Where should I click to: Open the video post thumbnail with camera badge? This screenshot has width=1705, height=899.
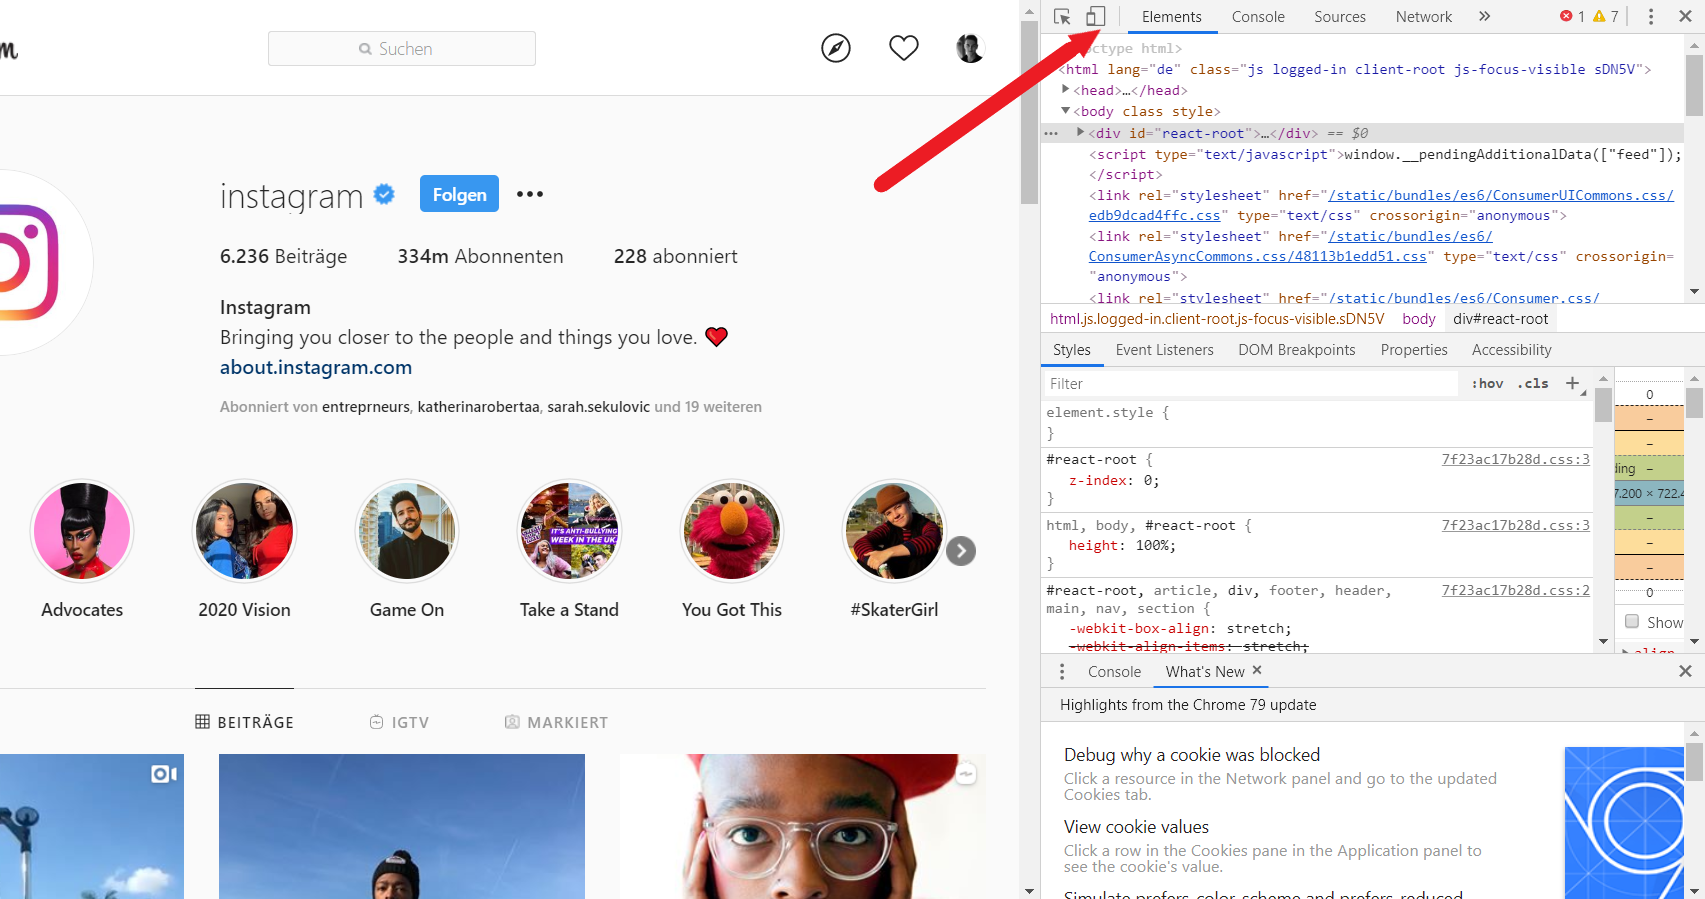pyautogui.click(x=92, y=826)
